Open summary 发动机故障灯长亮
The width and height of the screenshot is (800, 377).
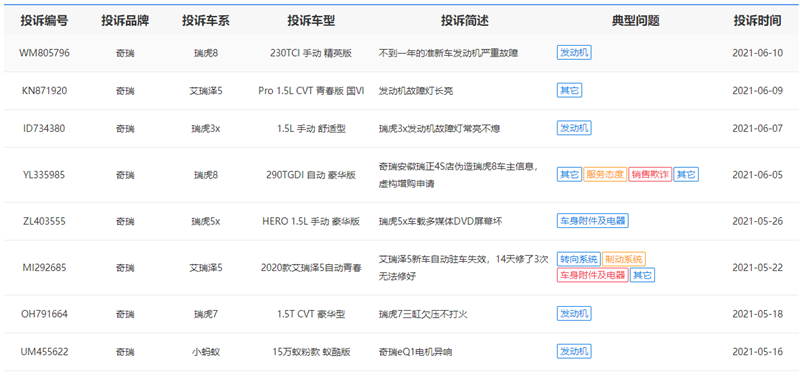coord(416,91)
